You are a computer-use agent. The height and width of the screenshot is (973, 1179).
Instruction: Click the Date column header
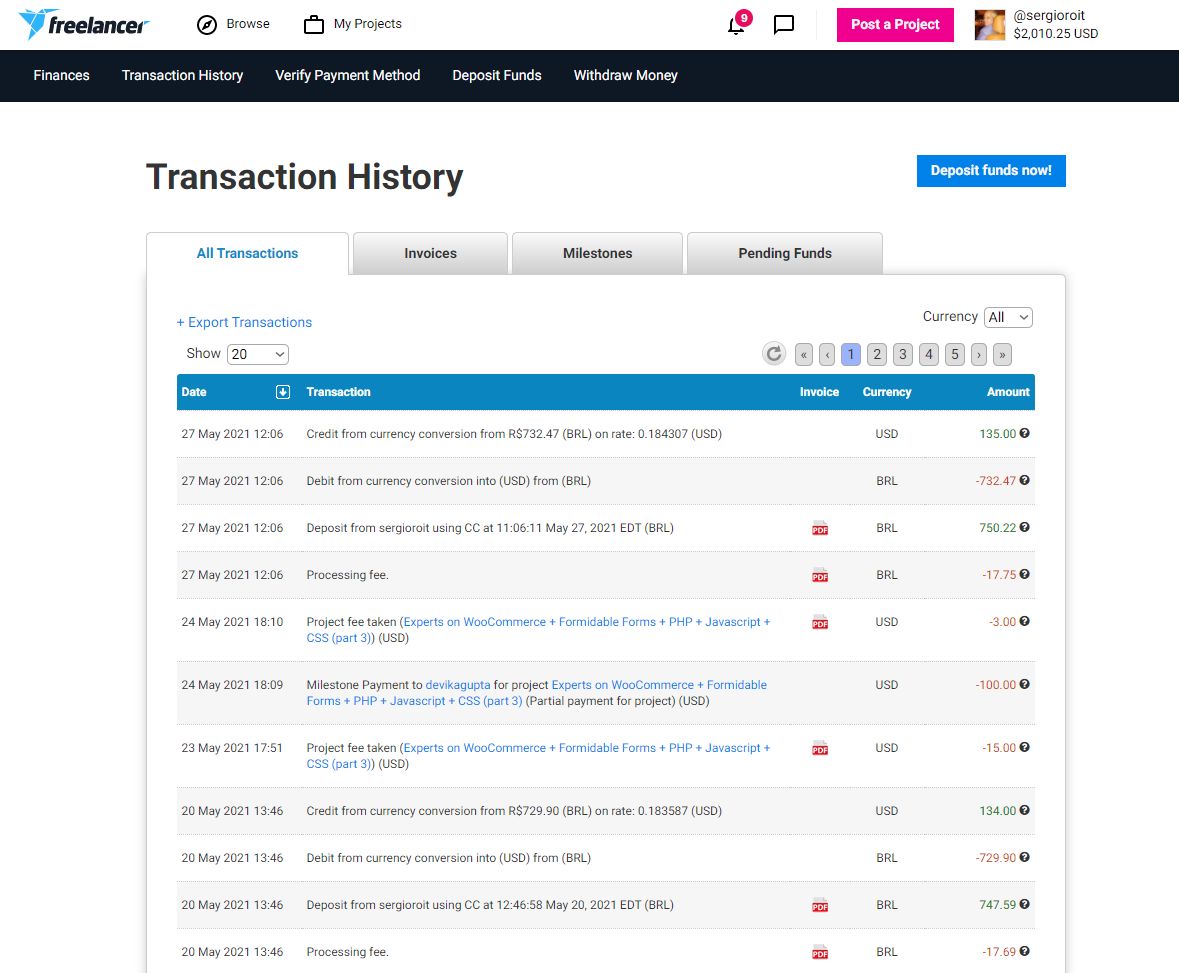point(194,392)
